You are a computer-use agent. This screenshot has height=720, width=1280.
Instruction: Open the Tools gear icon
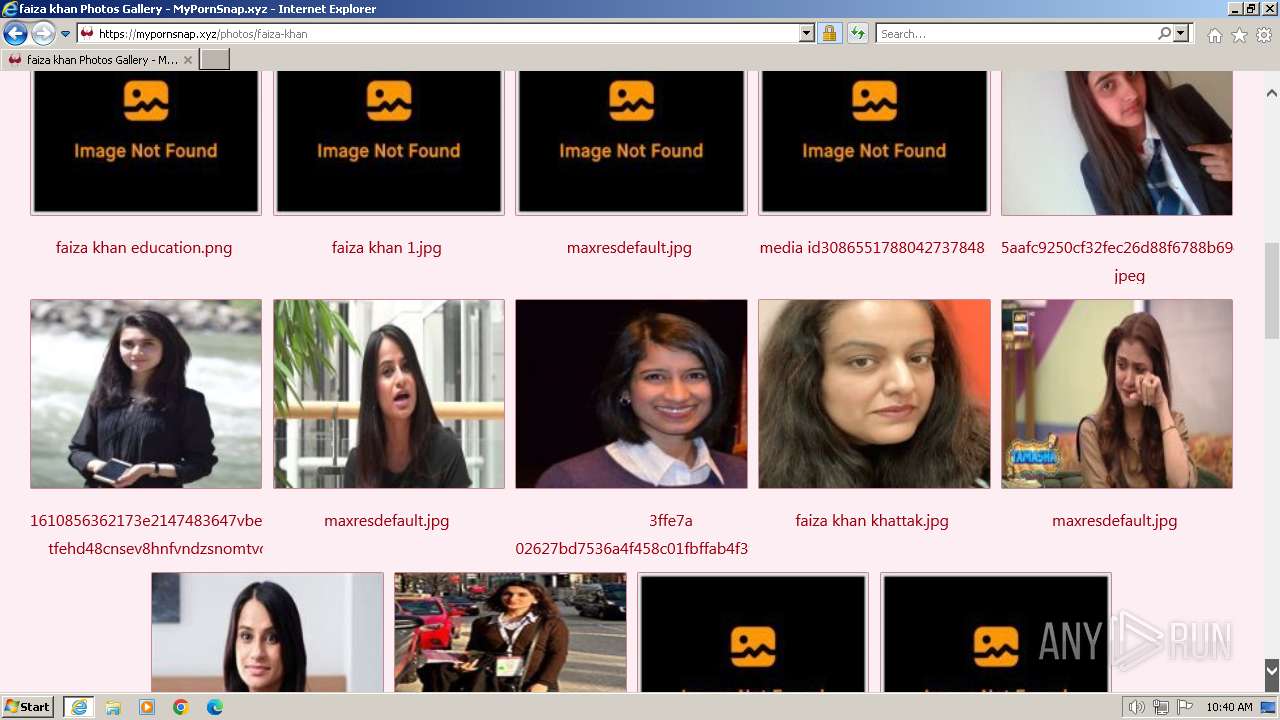point(1264,35)
